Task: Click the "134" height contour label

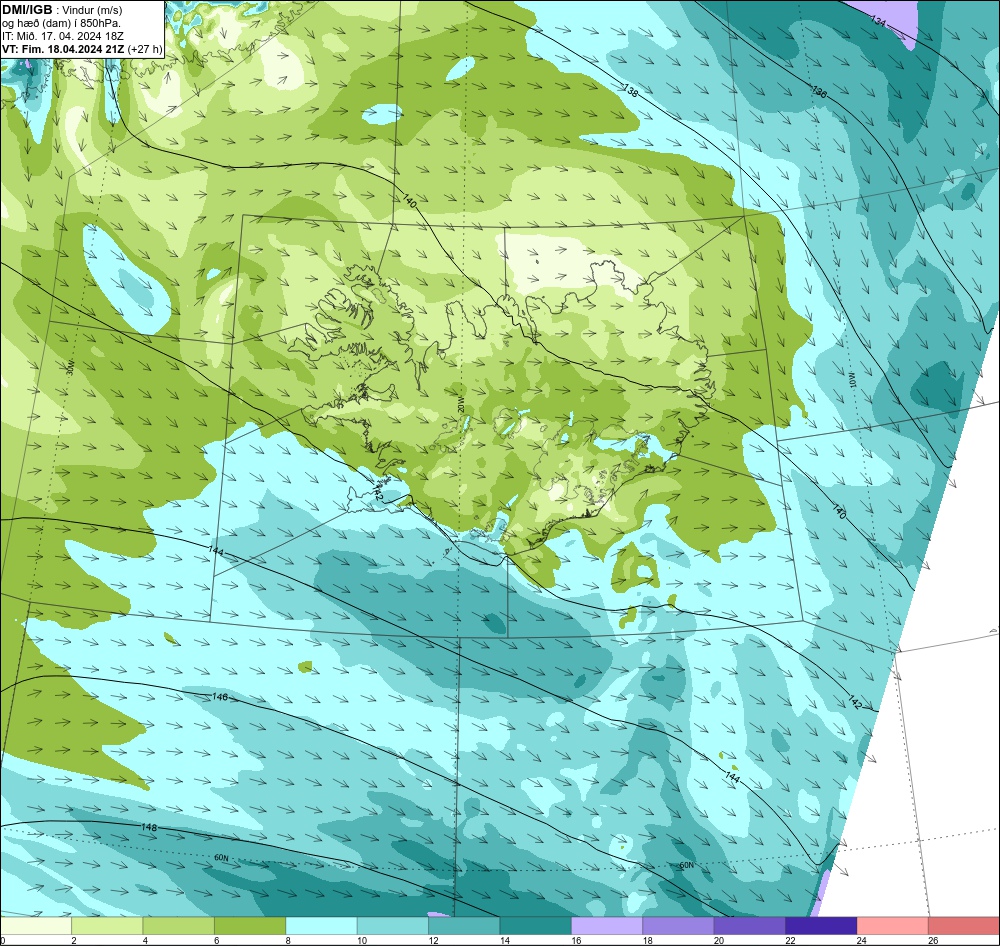Action: tap(879, 20)
